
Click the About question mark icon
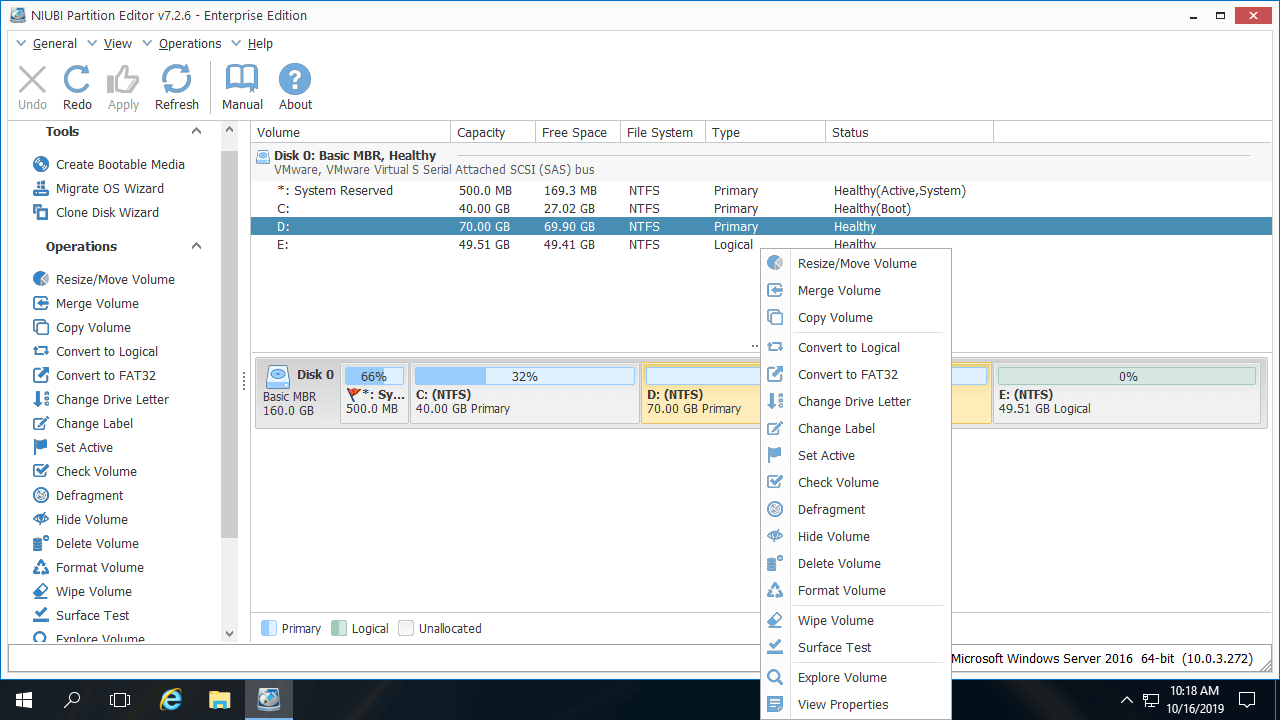click(295, 87)
